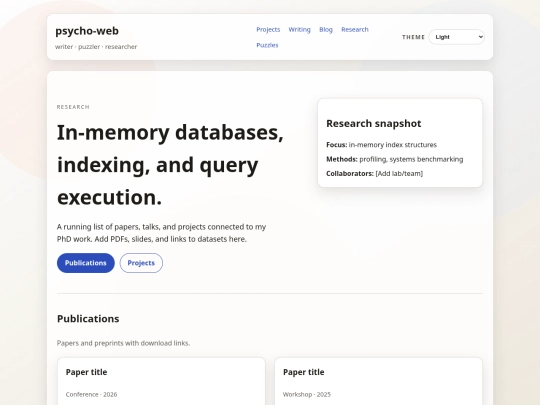Click the Paper title card marked Workshop 2025
The height and width of the screenshot is (405, 540).
378,381
